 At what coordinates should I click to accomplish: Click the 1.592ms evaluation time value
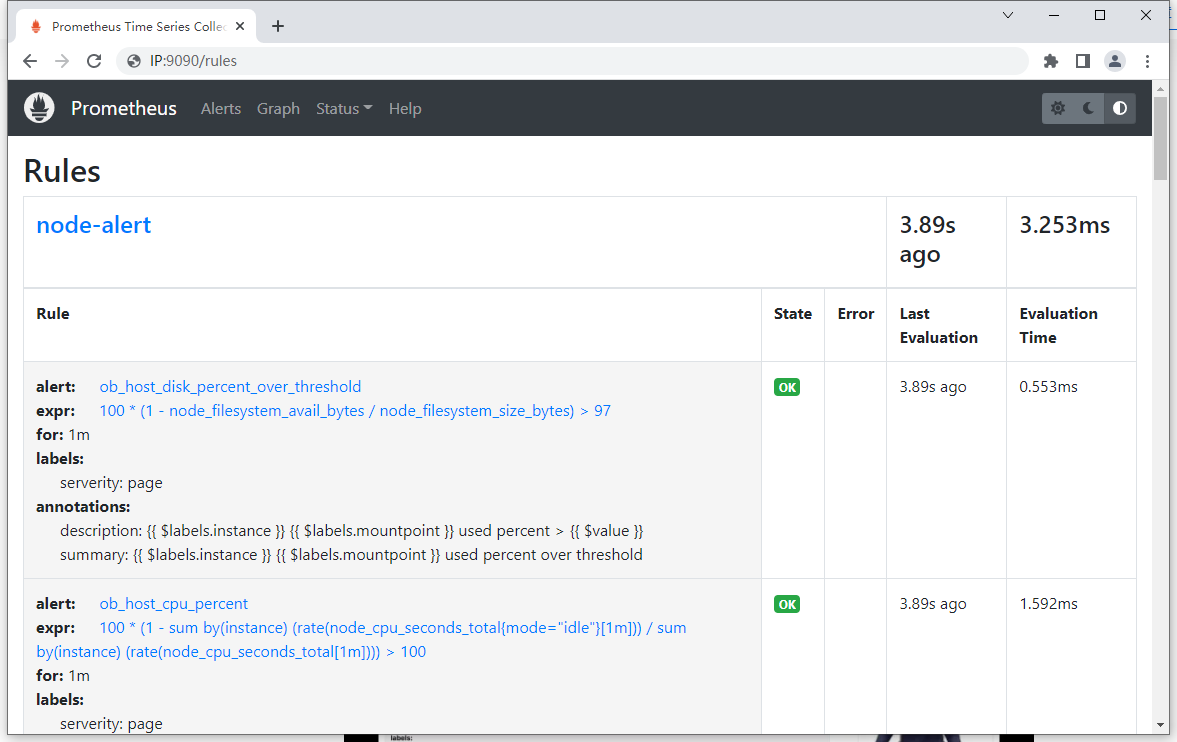click(1048, 603)
